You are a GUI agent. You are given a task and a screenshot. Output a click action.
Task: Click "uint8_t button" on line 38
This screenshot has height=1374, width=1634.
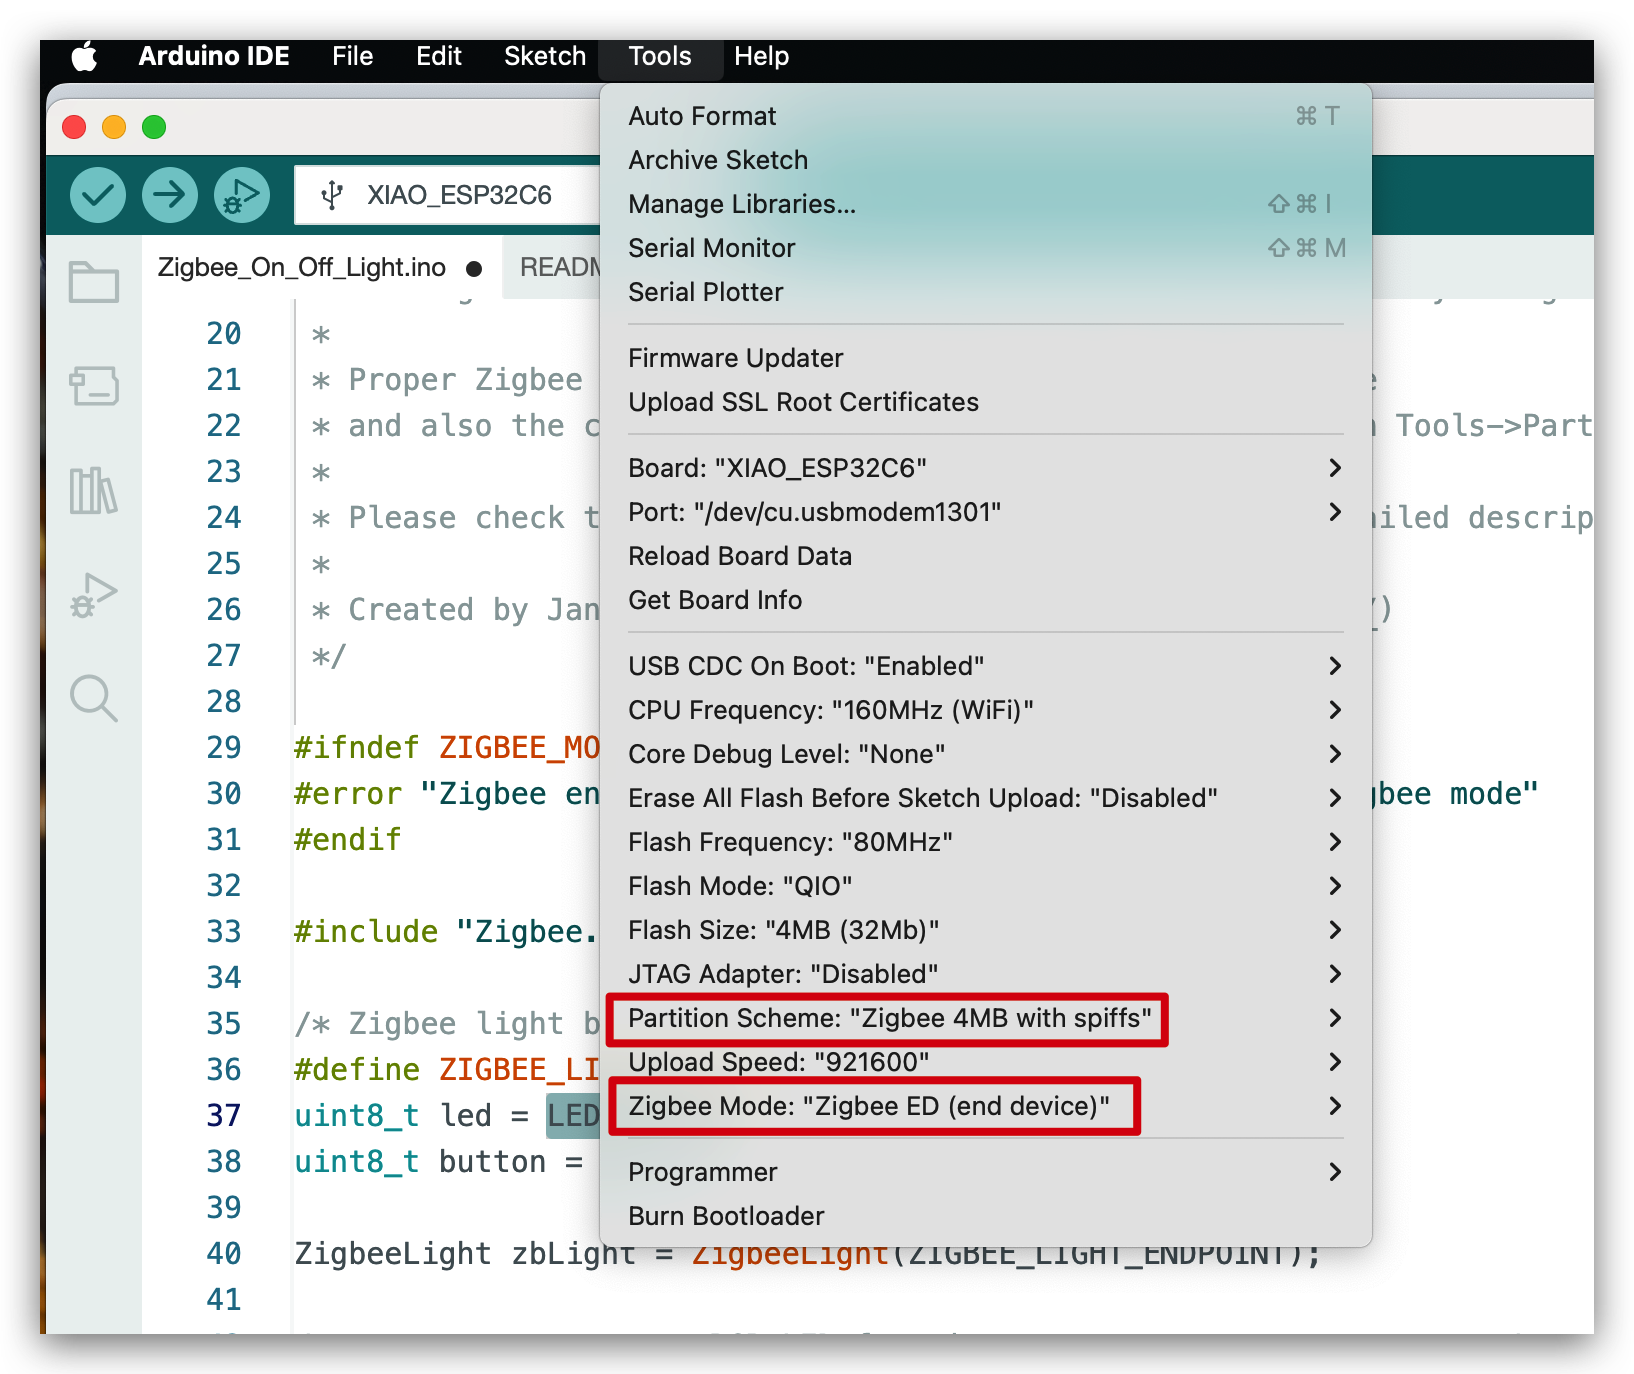[x=420, y=1161]
